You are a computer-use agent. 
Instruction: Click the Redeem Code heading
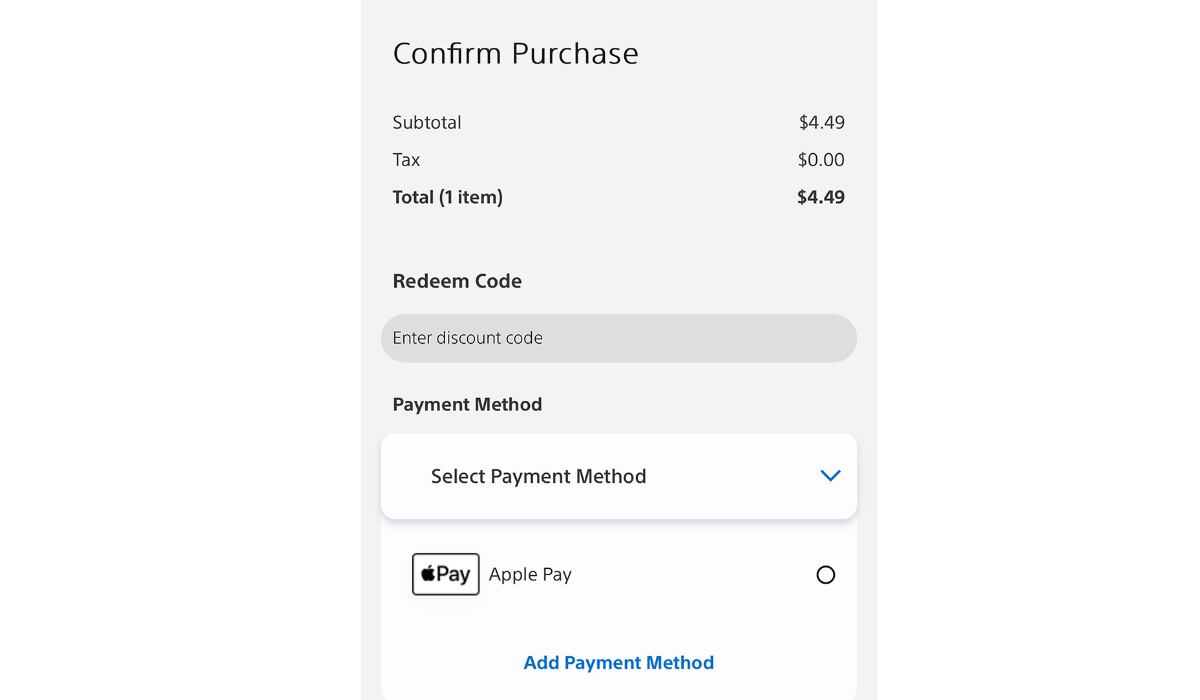(457, 281)
